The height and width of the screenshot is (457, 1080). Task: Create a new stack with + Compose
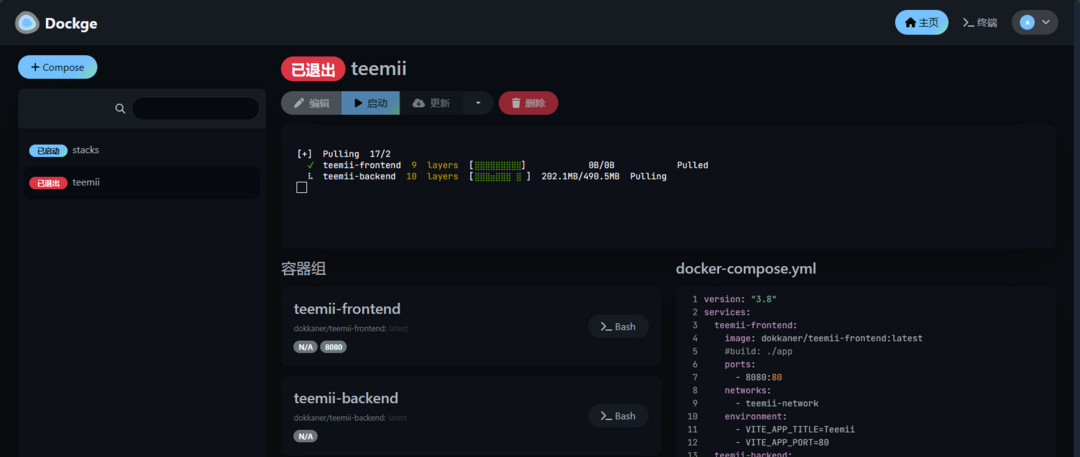(57, 67)
